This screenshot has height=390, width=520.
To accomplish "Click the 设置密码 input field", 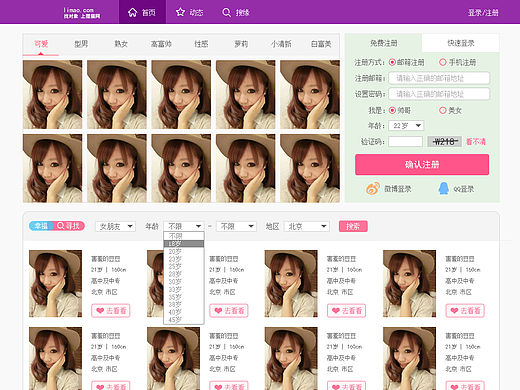I will (x=439, y=94).
